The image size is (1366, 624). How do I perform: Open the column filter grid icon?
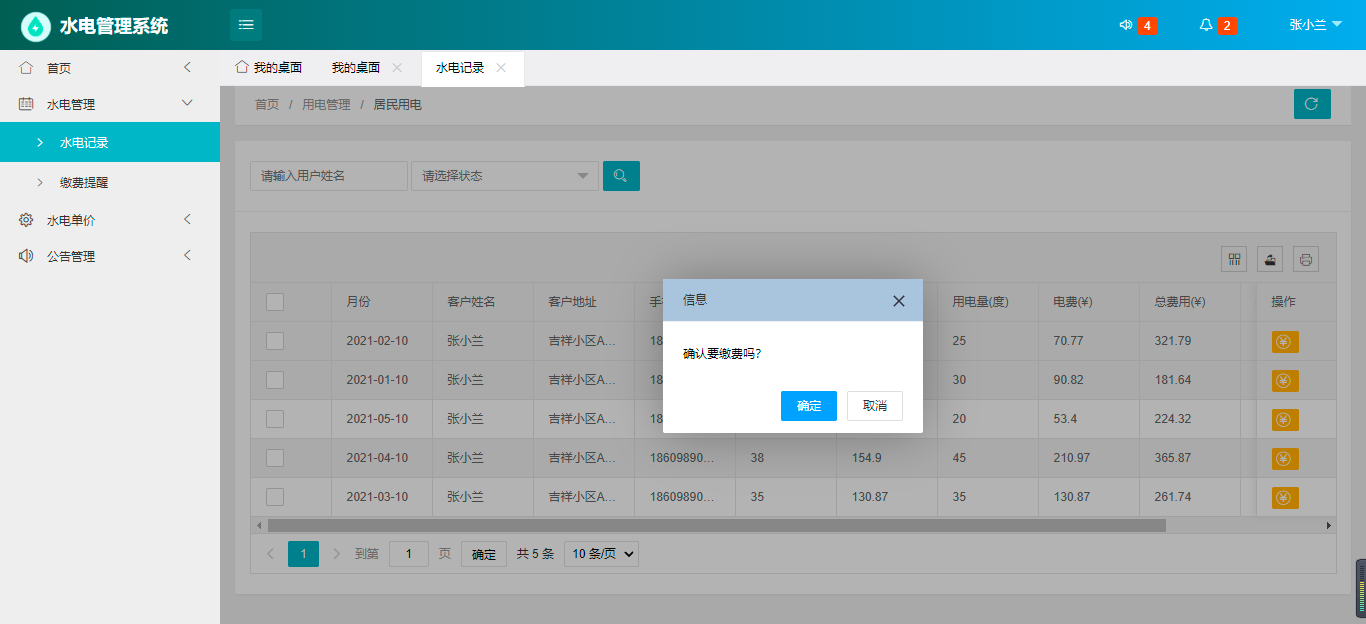(x=1235, y=259)
